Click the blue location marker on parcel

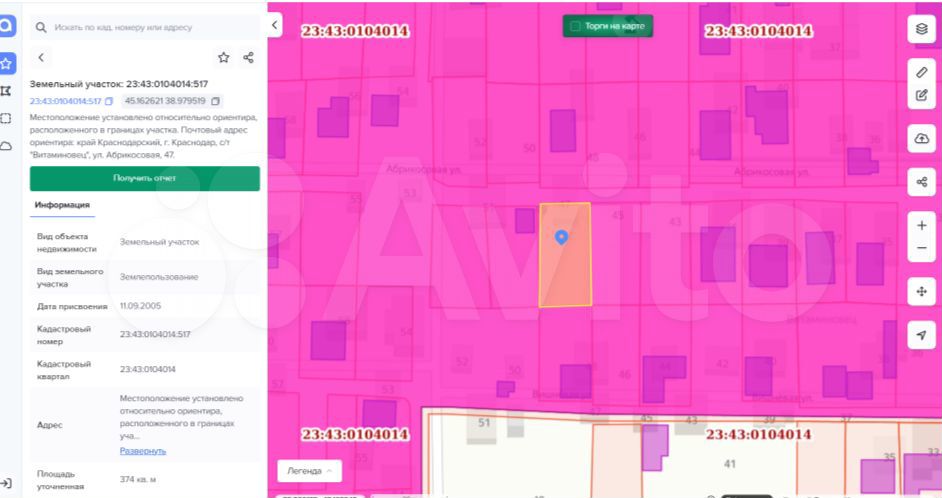[561, 237]
